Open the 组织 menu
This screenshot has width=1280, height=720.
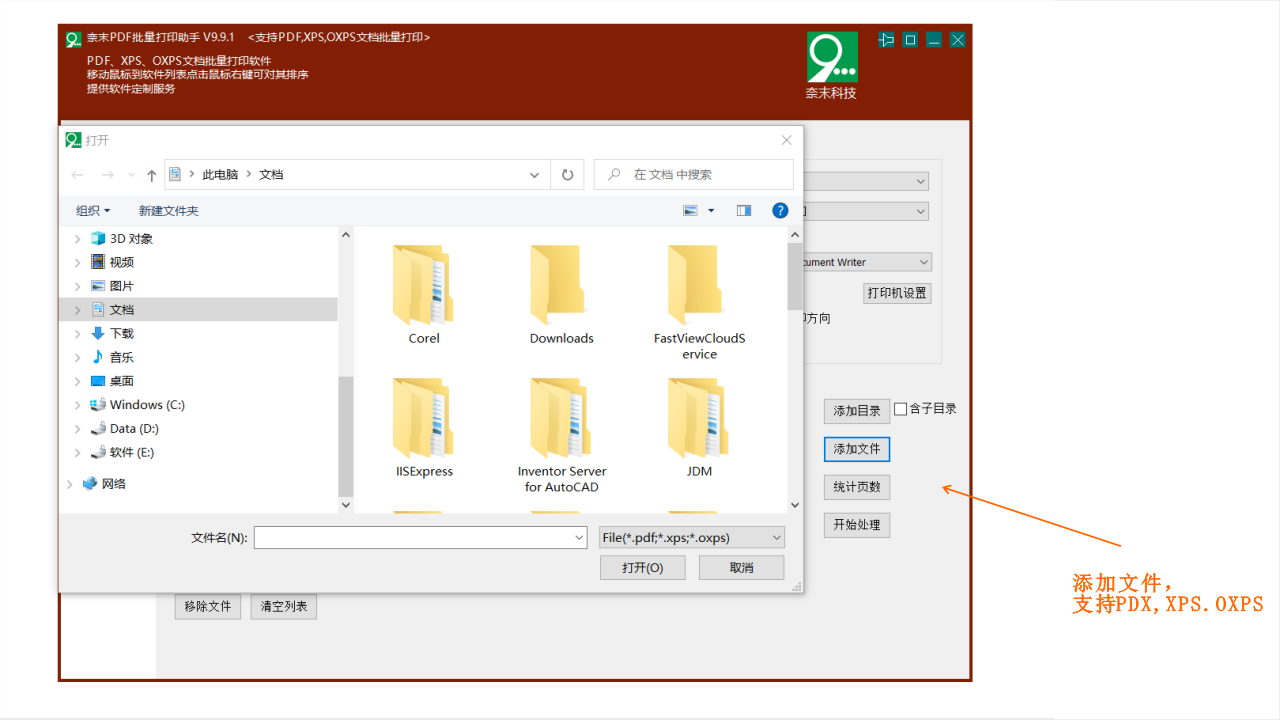tap(93, 211)
